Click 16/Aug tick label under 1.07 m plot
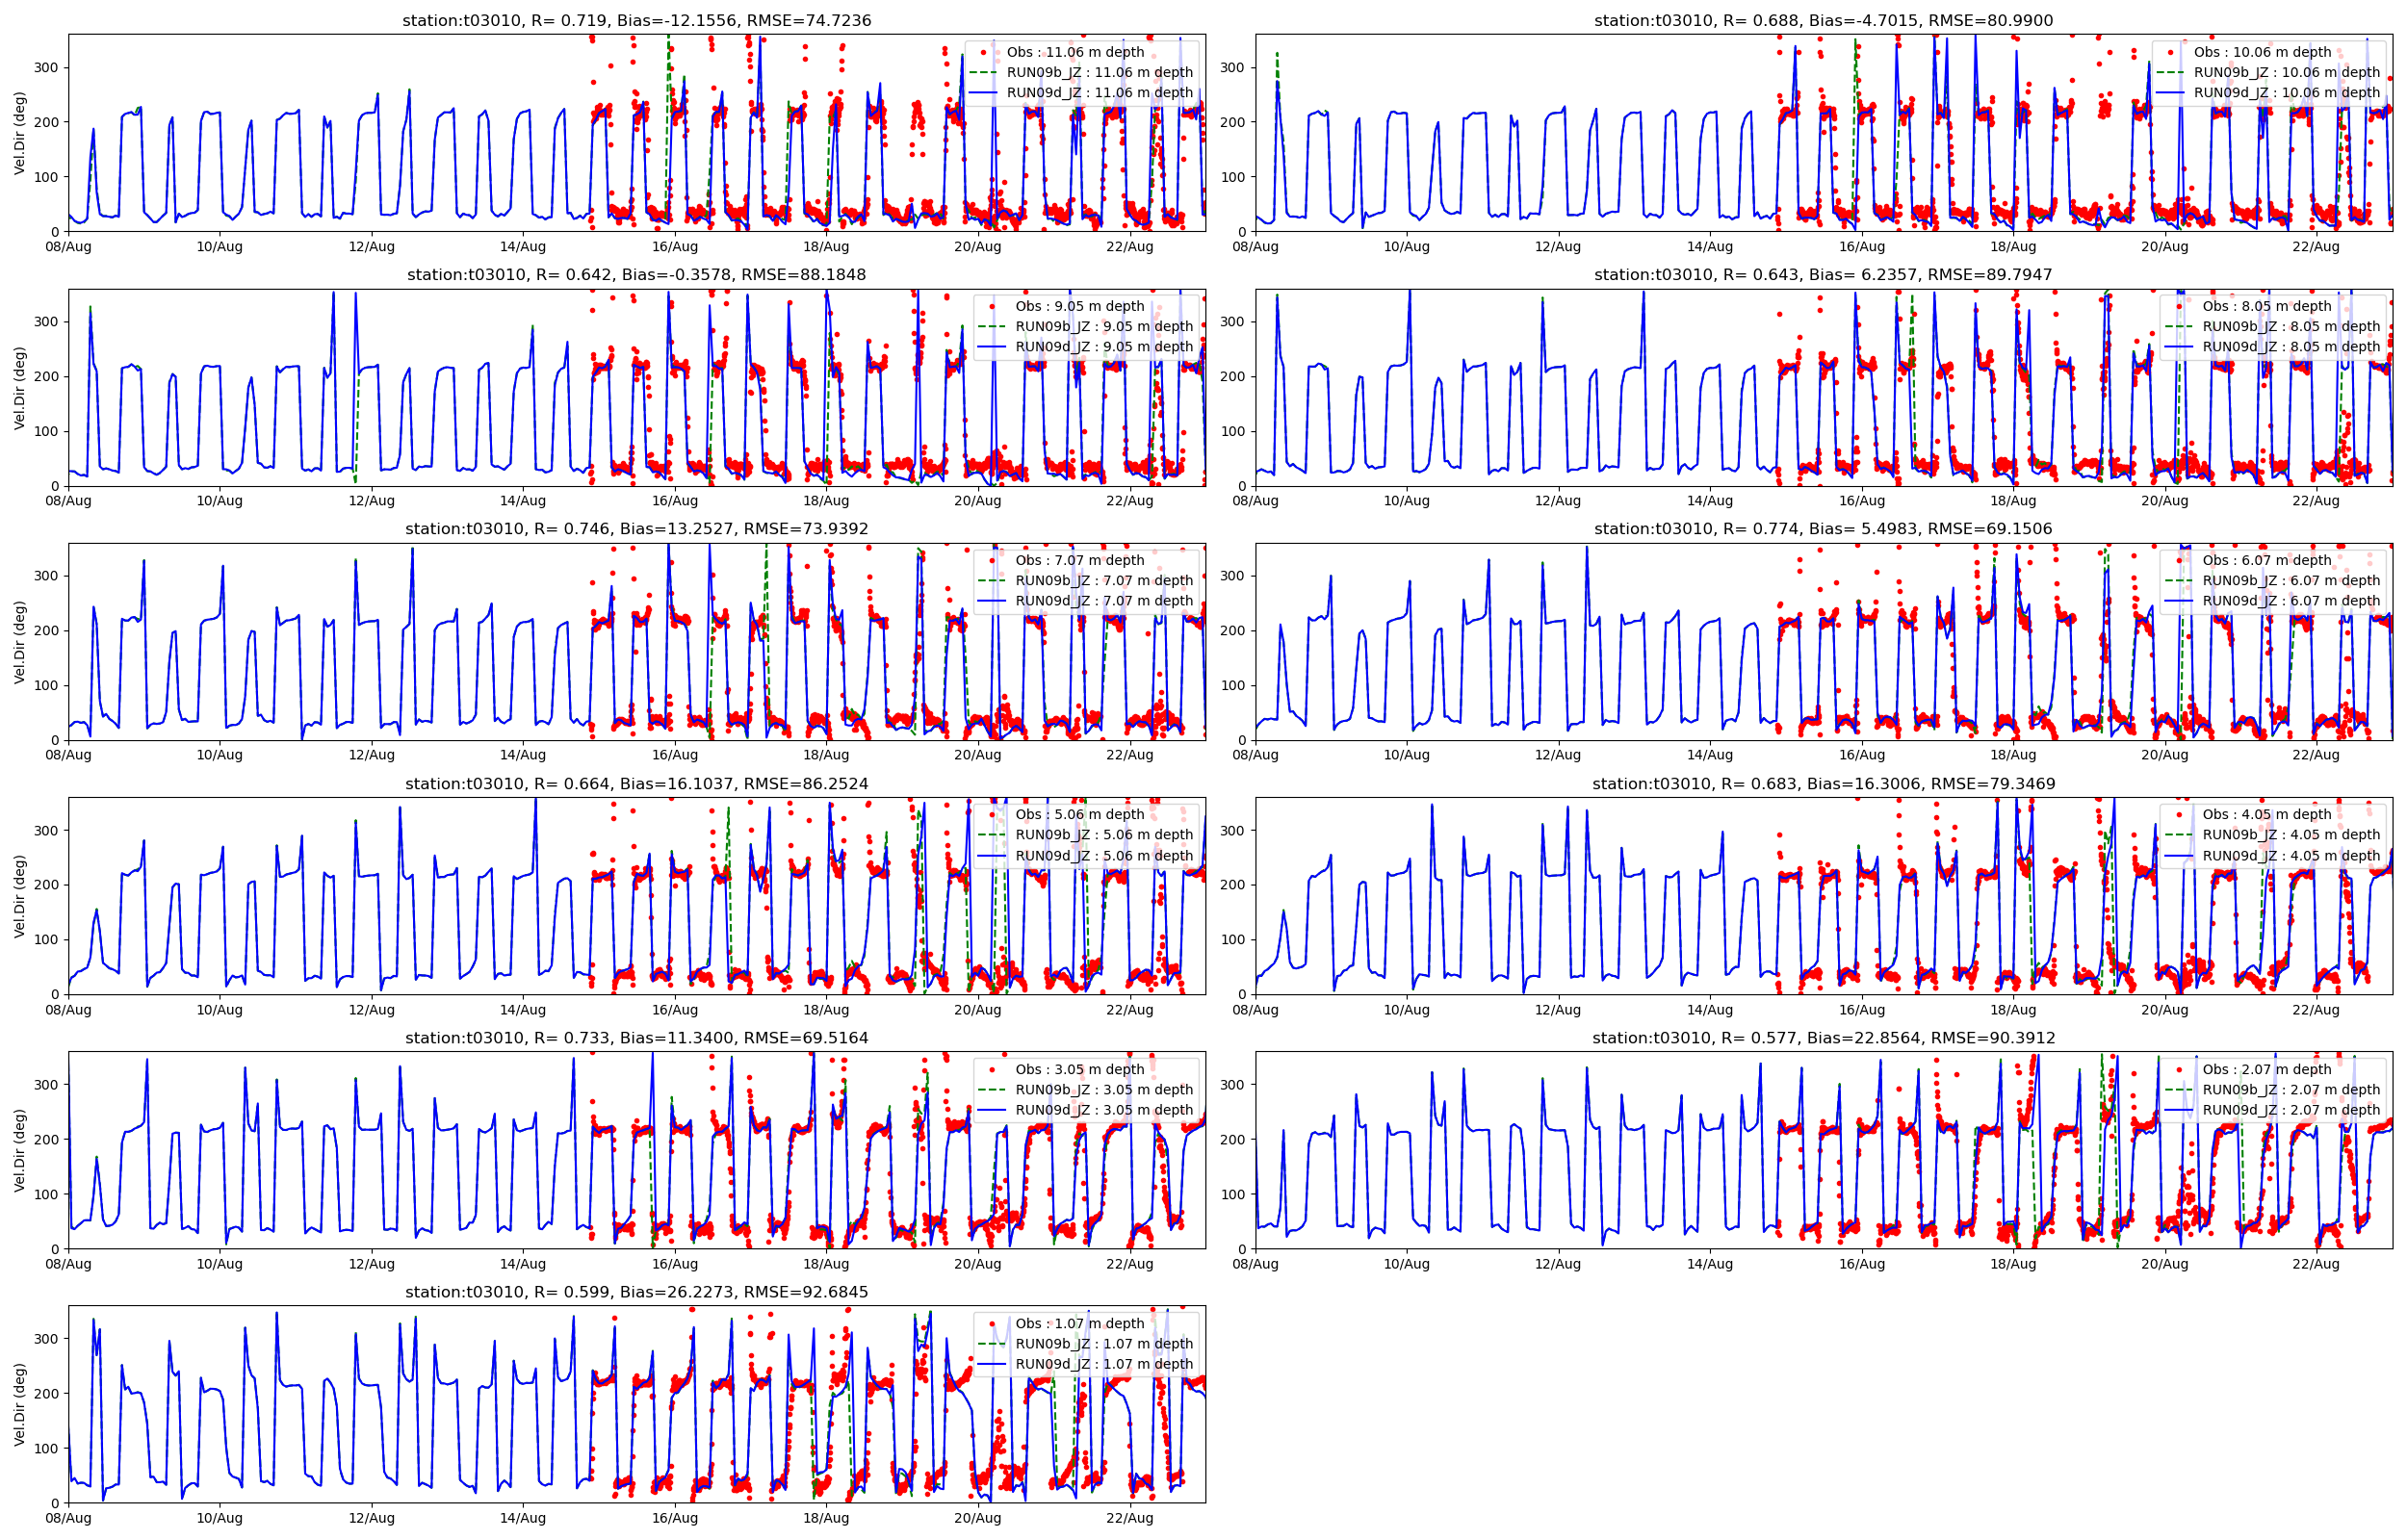 click(x=675, y=1518)
